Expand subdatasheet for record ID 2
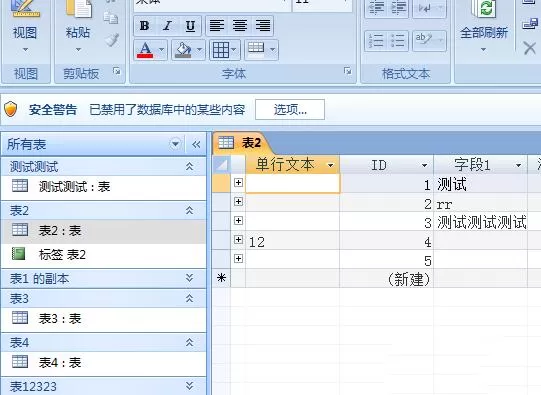The height and width of the screenshot is (395, 541). [238, 201]
